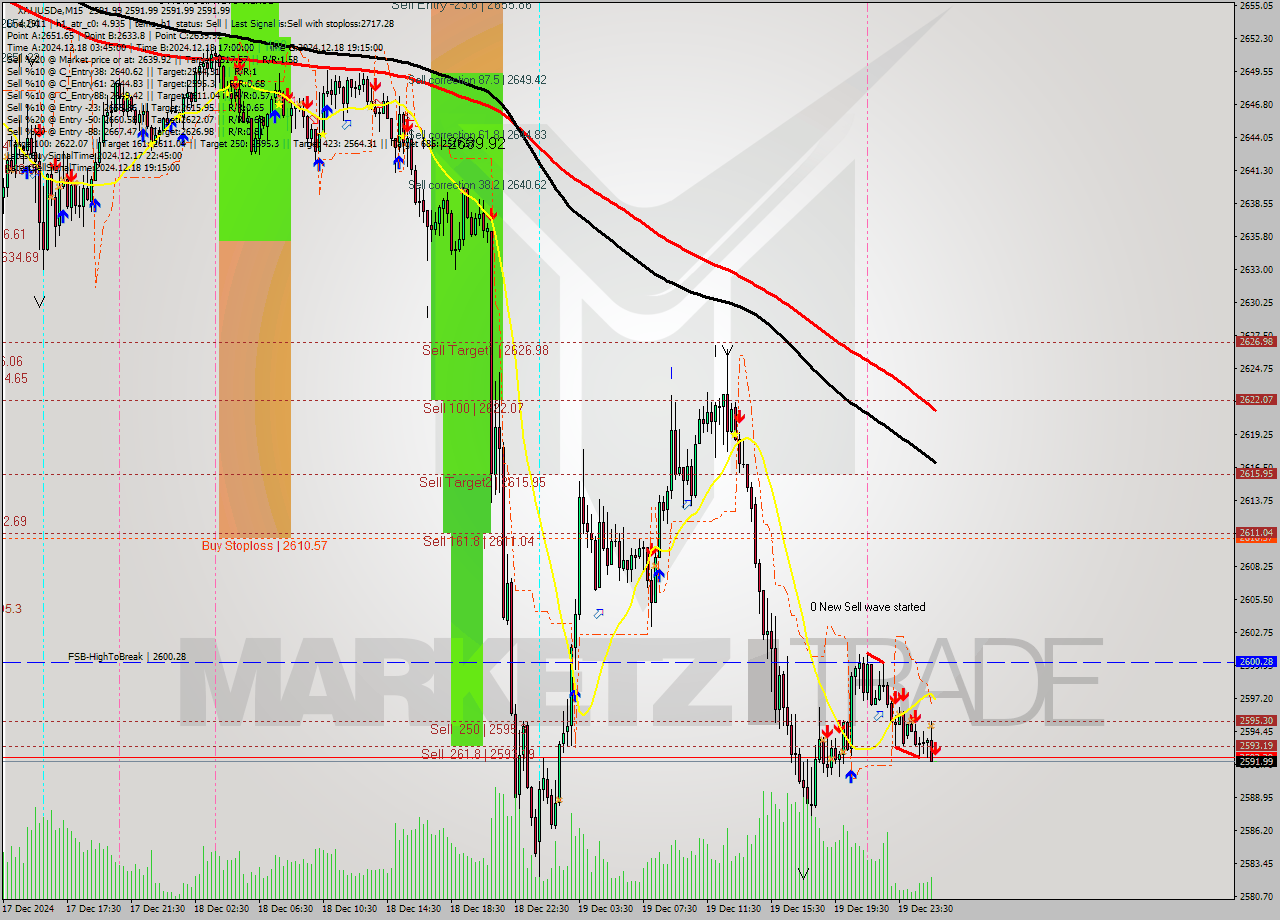Click the 2580.70 price axis label
The image size is (1280, 920).
(1256, 897)
